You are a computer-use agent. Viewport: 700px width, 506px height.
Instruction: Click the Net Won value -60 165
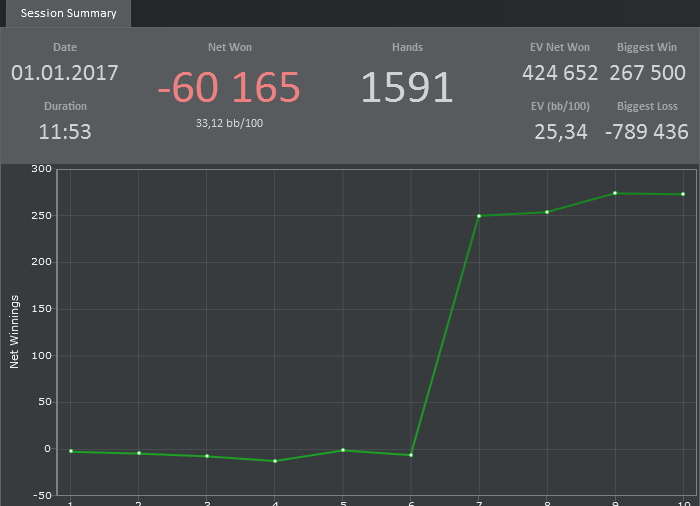(x=229, y=87)
